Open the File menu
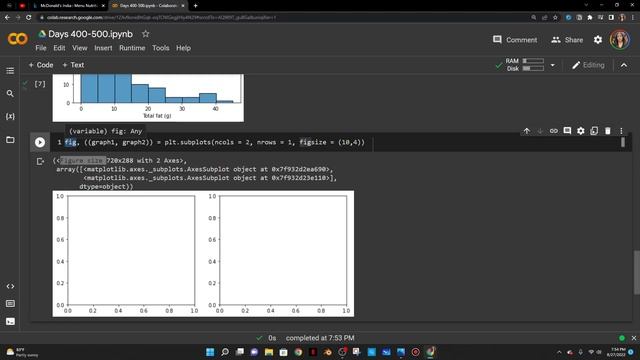Image resolution: width=640 pixels, height=360 pixels. (x=41, y=48)
